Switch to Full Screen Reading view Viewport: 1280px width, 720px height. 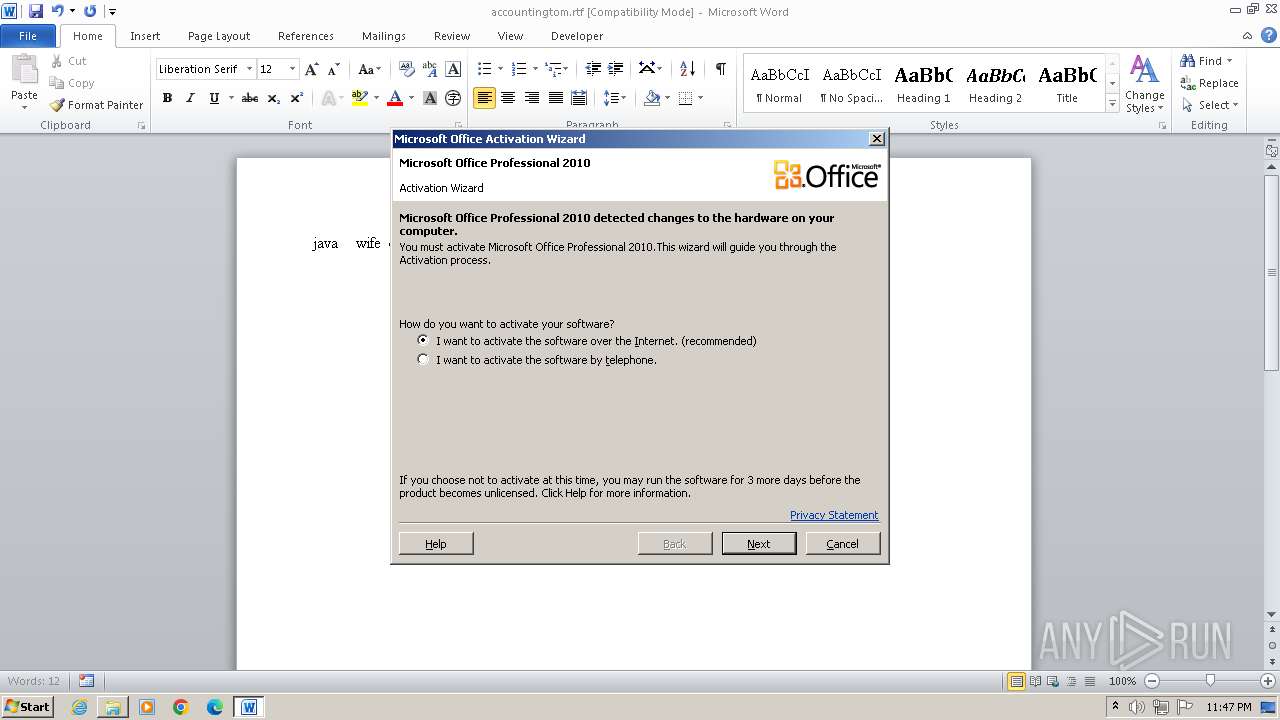pos(1034,681)
